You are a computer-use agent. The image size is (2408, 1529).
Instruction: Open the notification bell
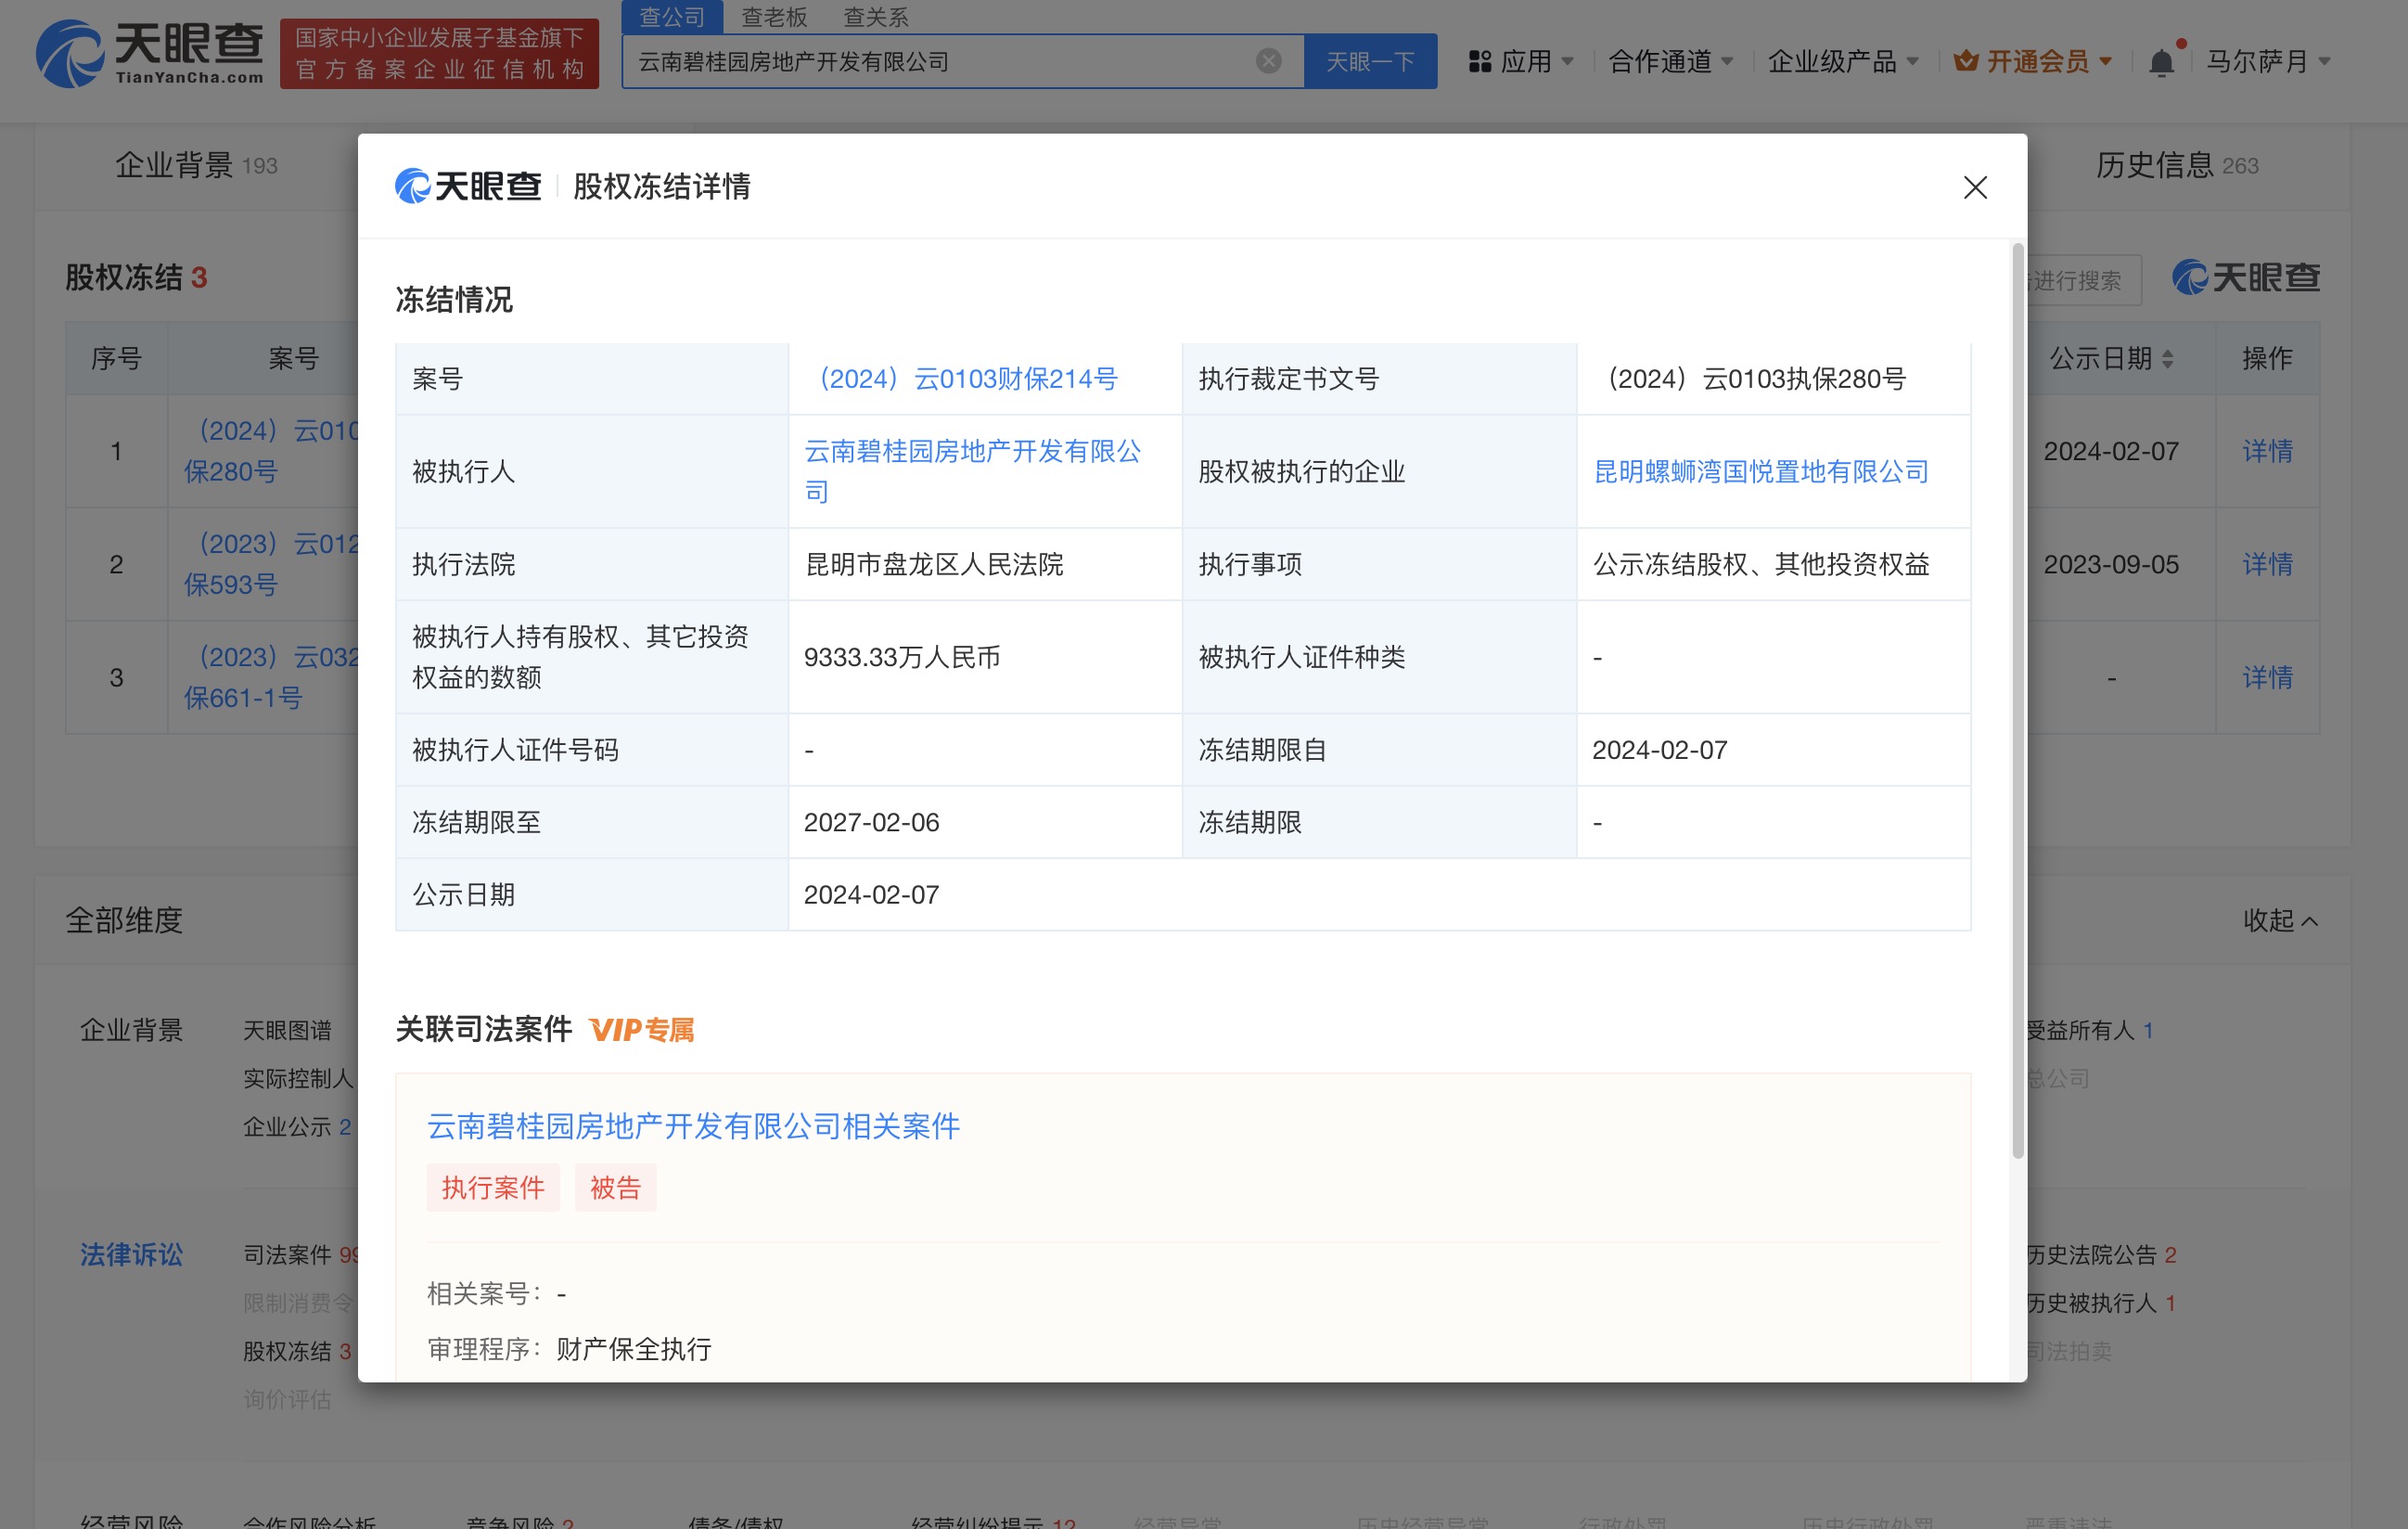pyautogui.click(x=2161, y=62)
